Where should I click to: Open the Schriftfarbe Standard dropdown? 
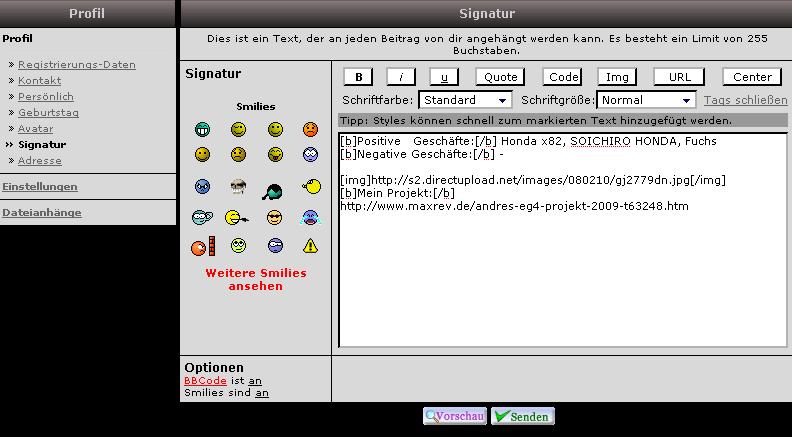pyautogui.click(x=465, y=100)
